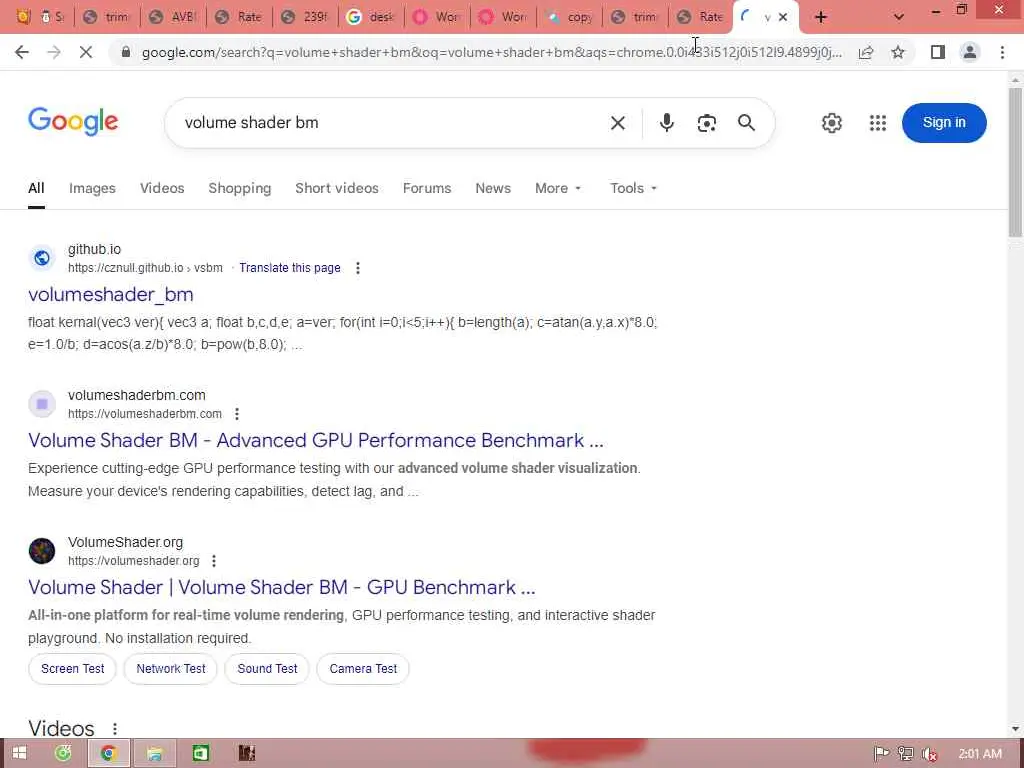Open a new browser tab

[821, 17]
